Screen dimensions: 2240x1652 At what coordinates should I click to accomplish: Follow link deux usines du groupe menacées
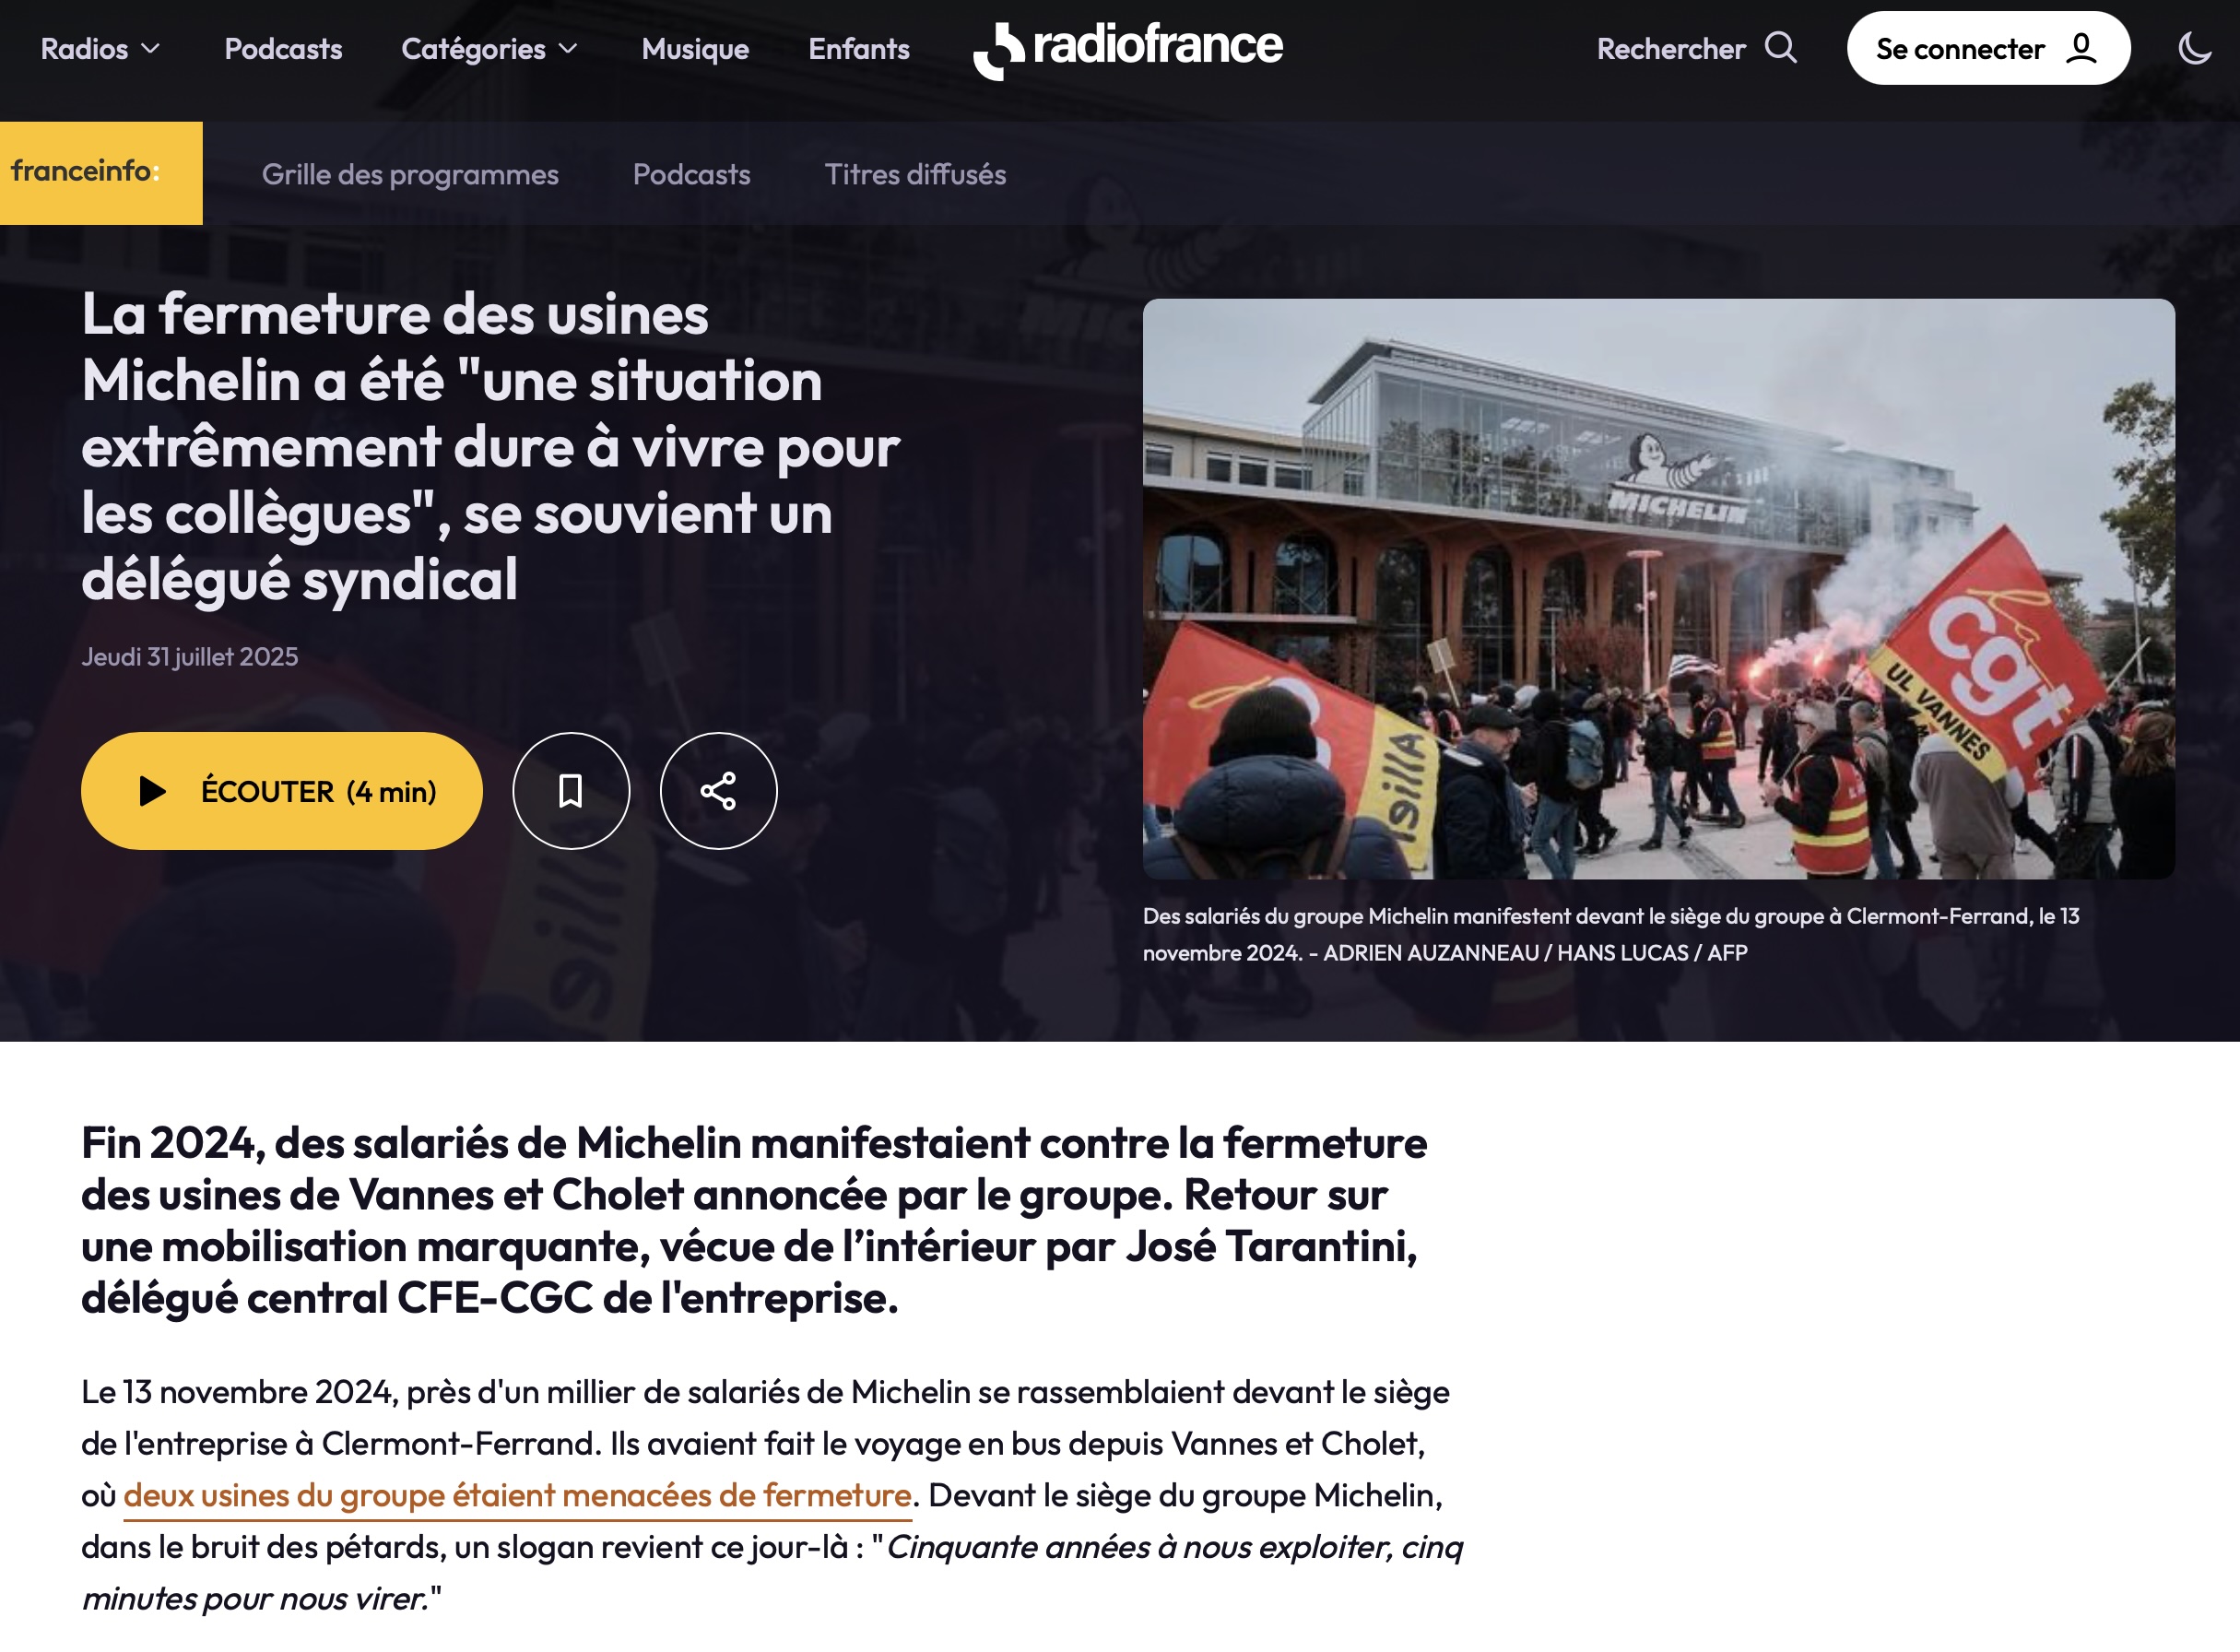click(x=517, y=1495)
